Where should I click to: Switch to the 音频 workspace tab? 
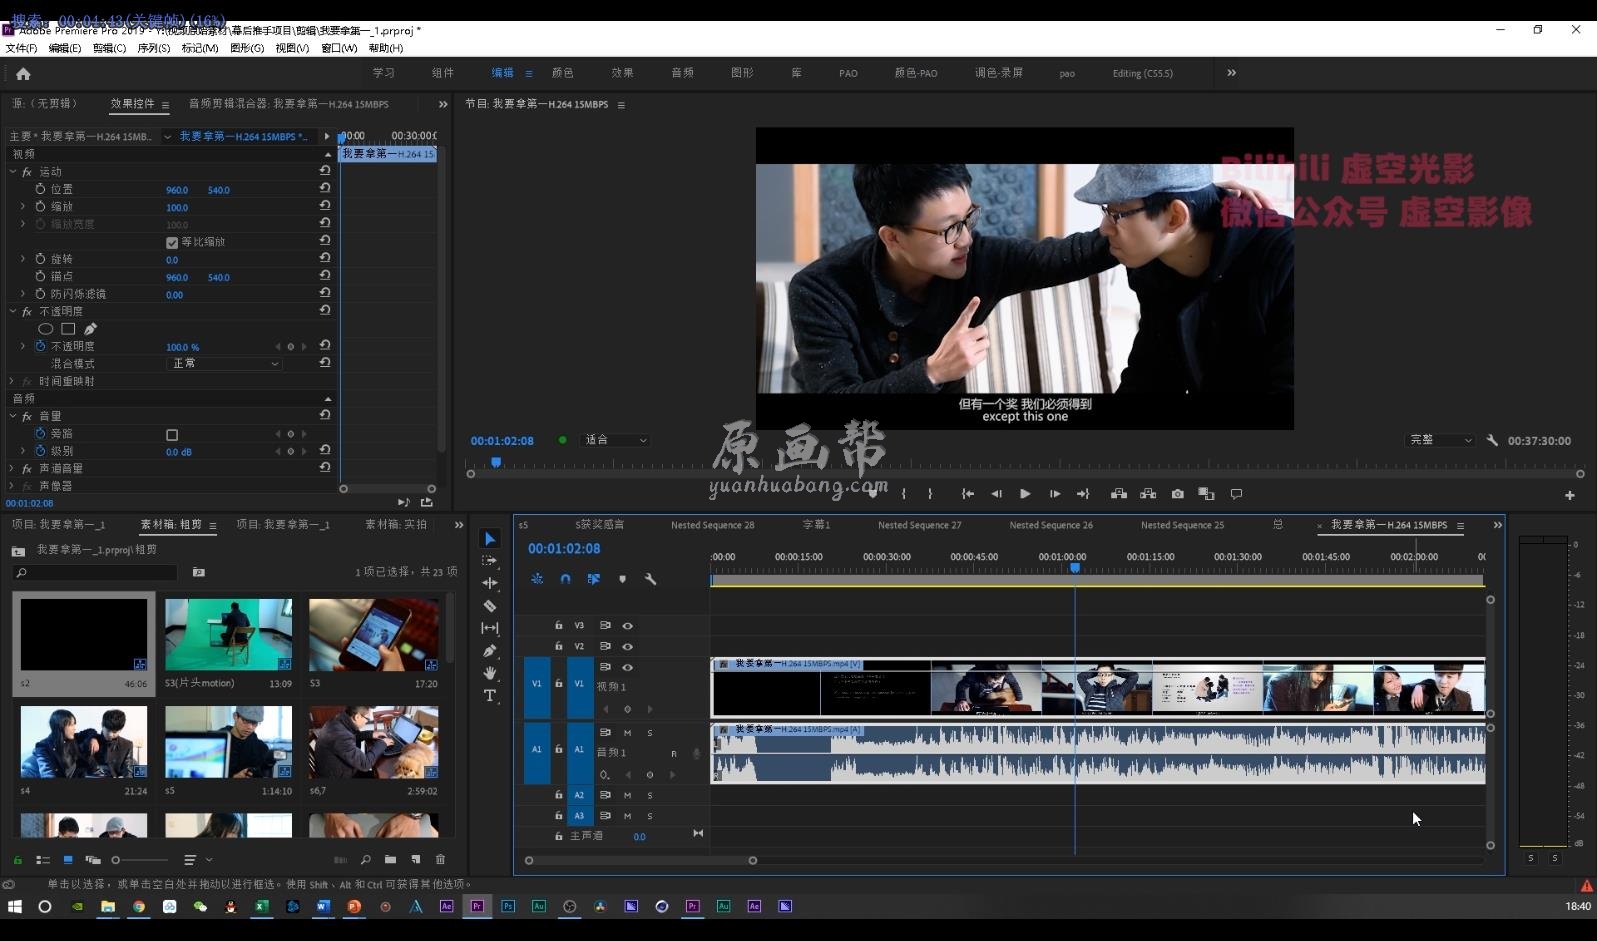(x=683, y=73)
